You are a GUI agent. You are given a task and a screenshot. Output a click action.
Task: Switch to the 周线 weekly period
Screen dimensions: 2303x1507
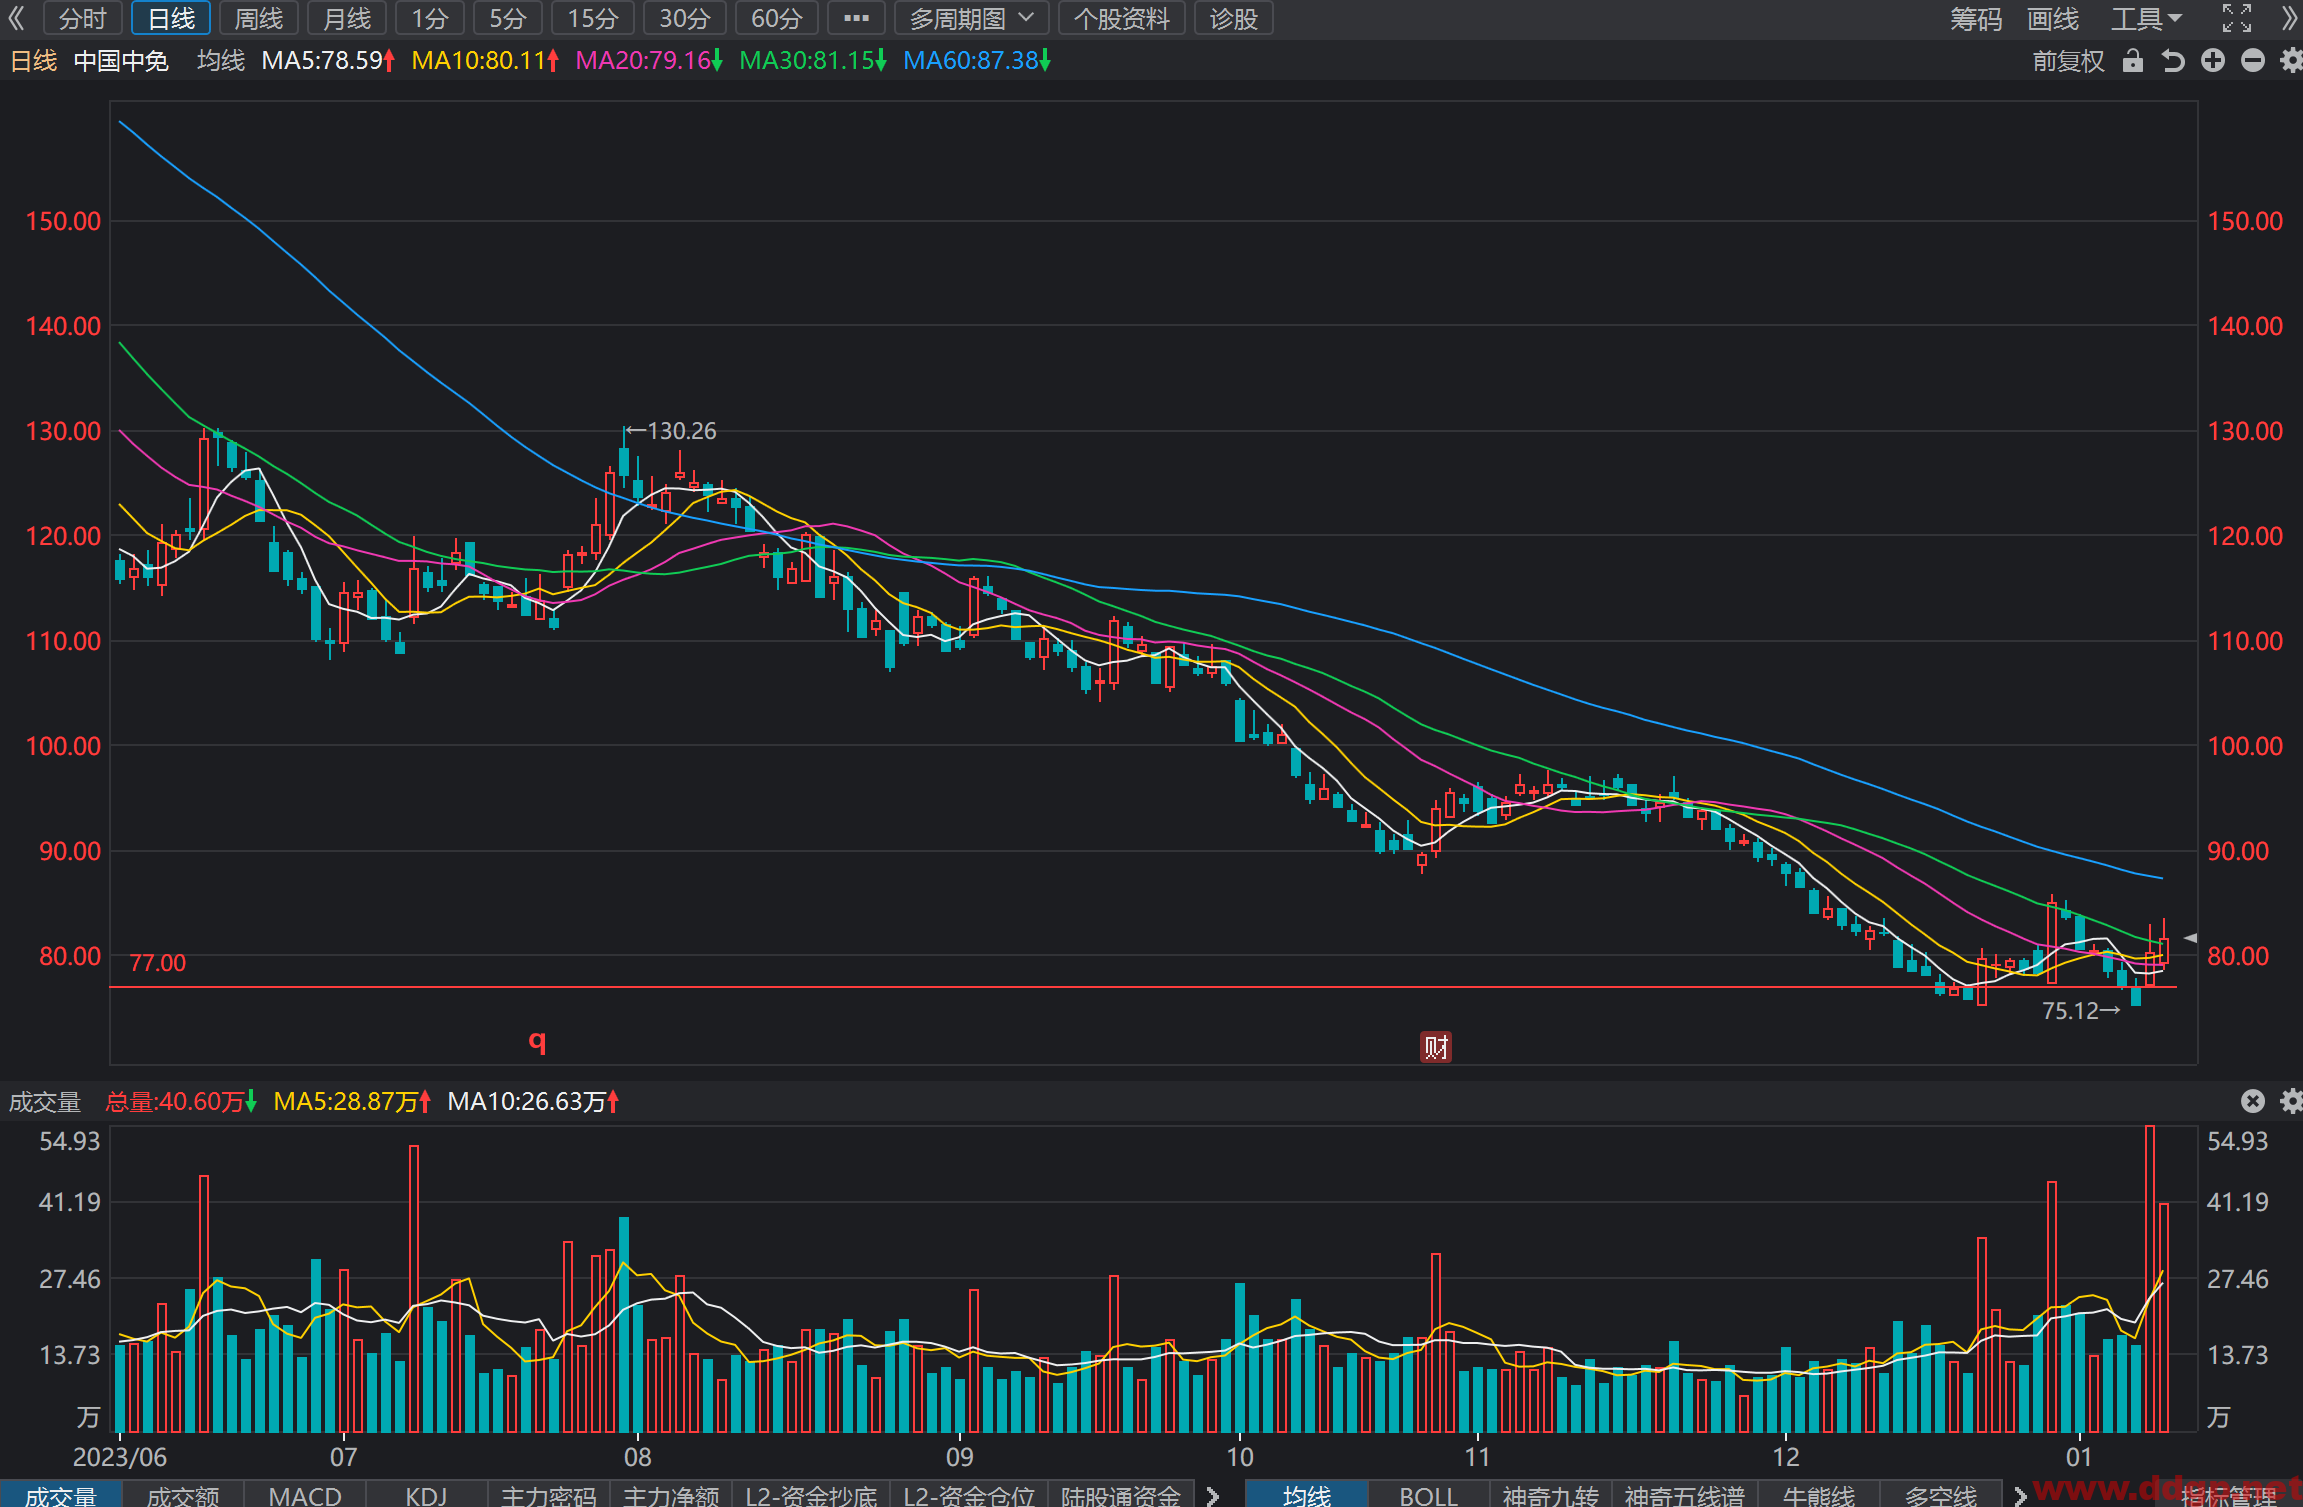(258, 18)
